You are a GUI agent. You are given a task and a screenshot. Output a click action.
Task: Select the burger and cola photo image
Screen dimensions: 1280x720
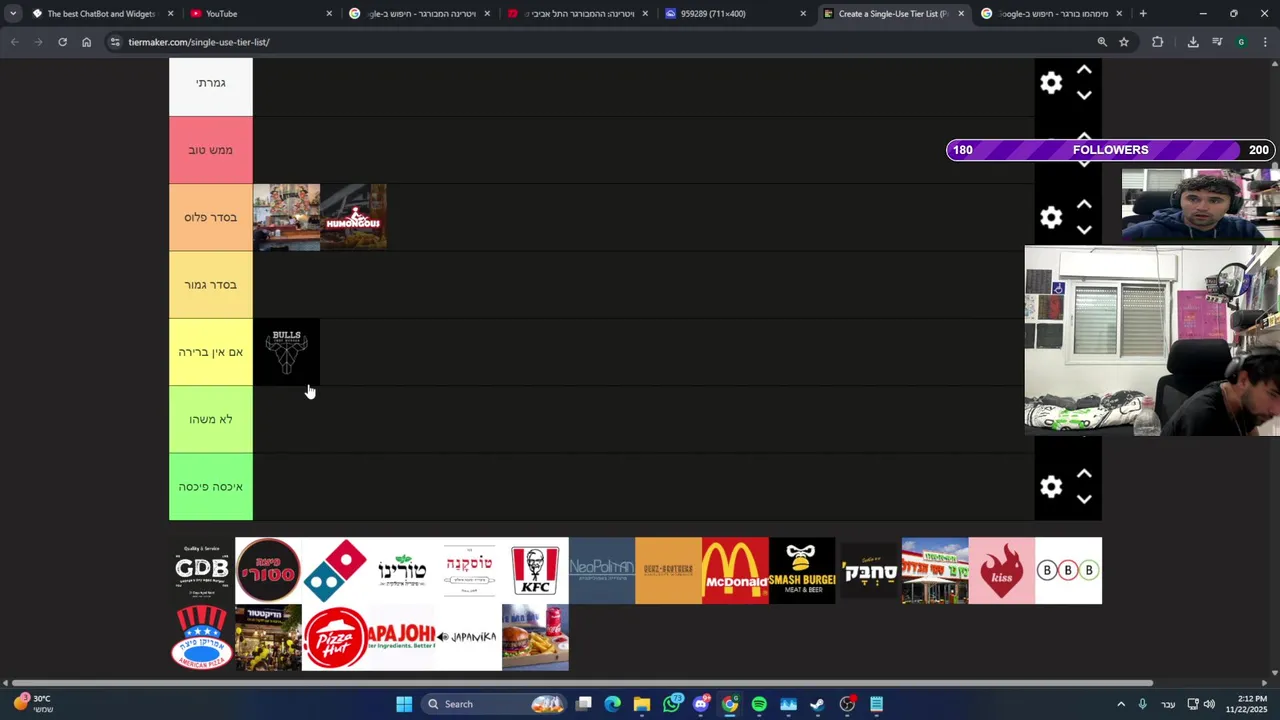pos(535,637)
